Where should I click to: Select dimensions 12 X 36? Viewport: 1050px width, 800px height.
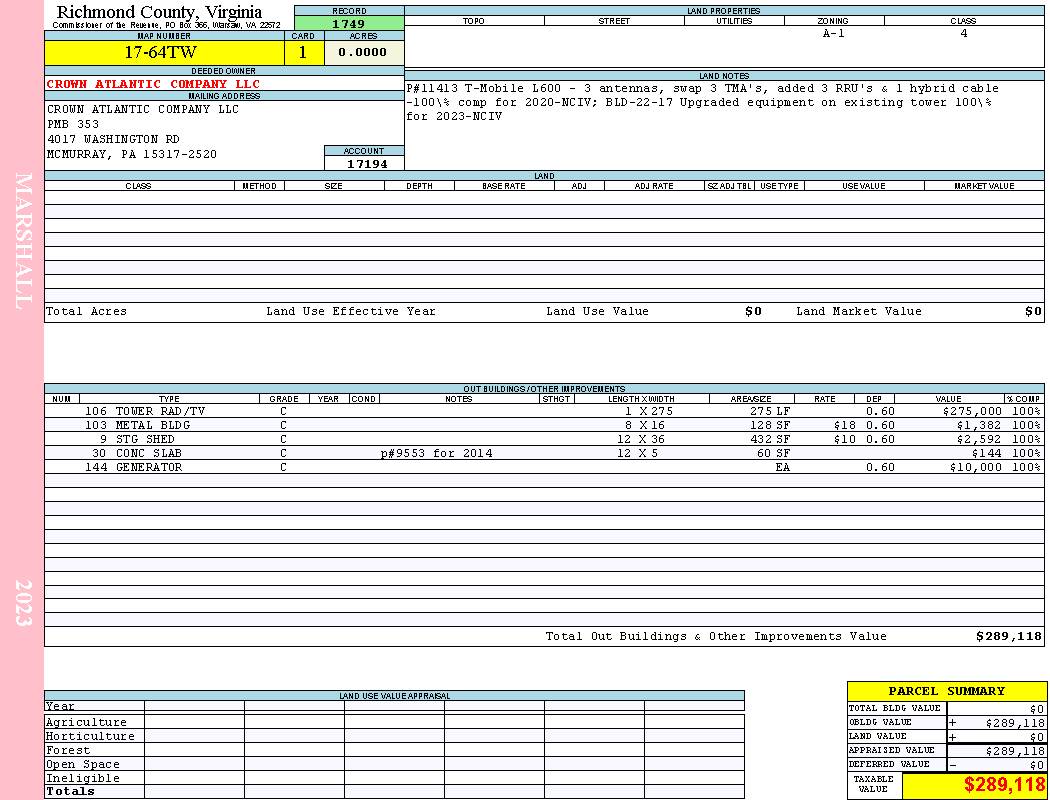tap(642, 439)
